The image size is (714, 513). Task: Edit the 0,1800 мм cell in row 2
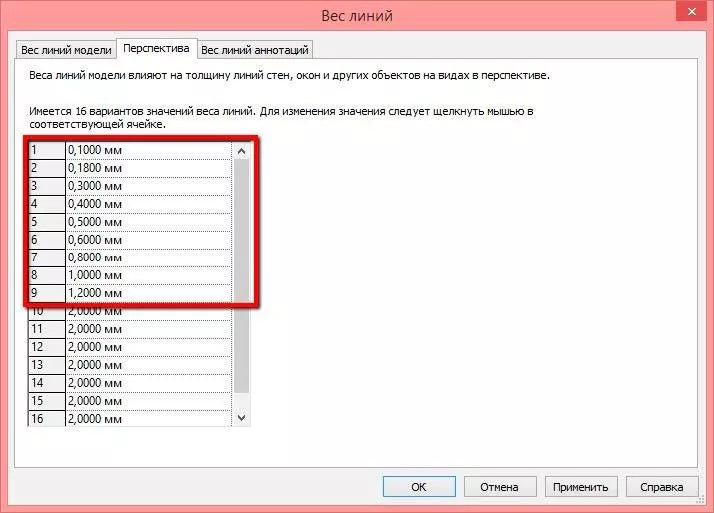pos(147,168)
